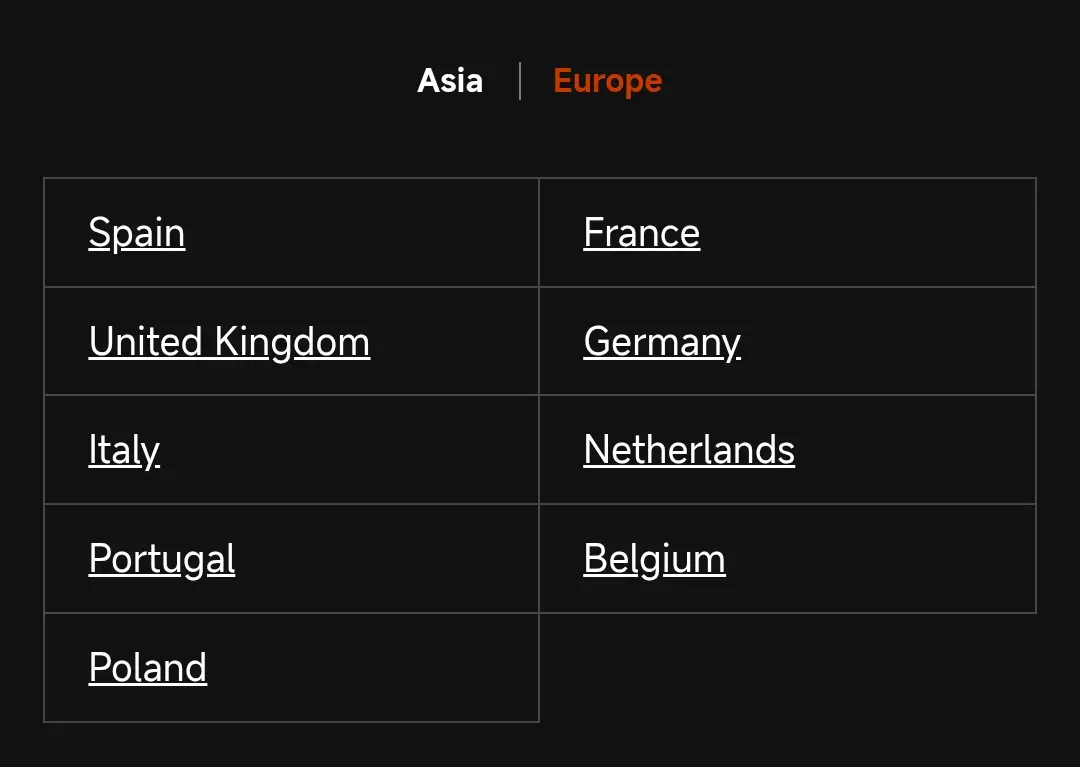The height and width of the screenshot is (767, 1080).
Task: Open the France link
Action: pyautogui.click(x=641, y=233)
